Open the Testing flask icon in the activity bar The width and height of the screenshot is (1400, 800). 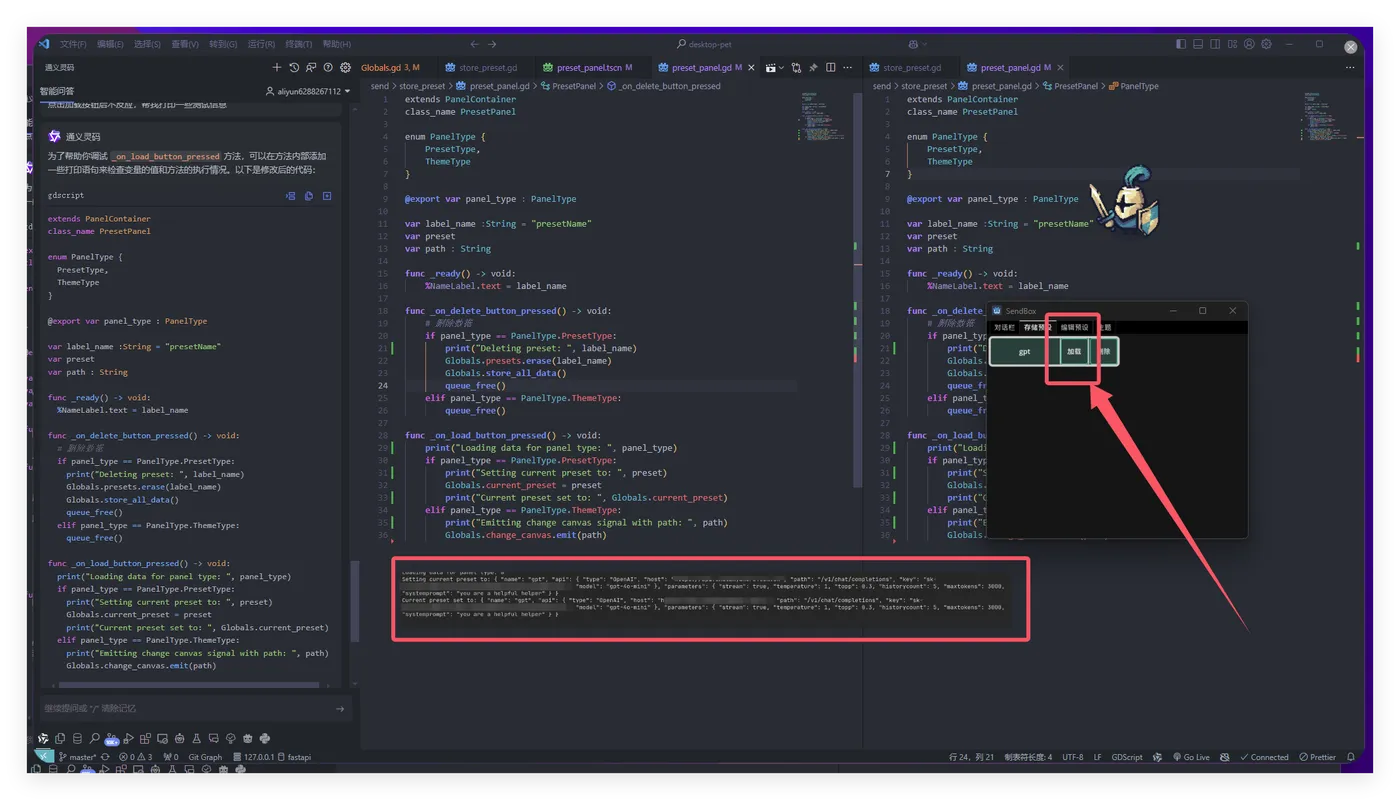point(196,739)
